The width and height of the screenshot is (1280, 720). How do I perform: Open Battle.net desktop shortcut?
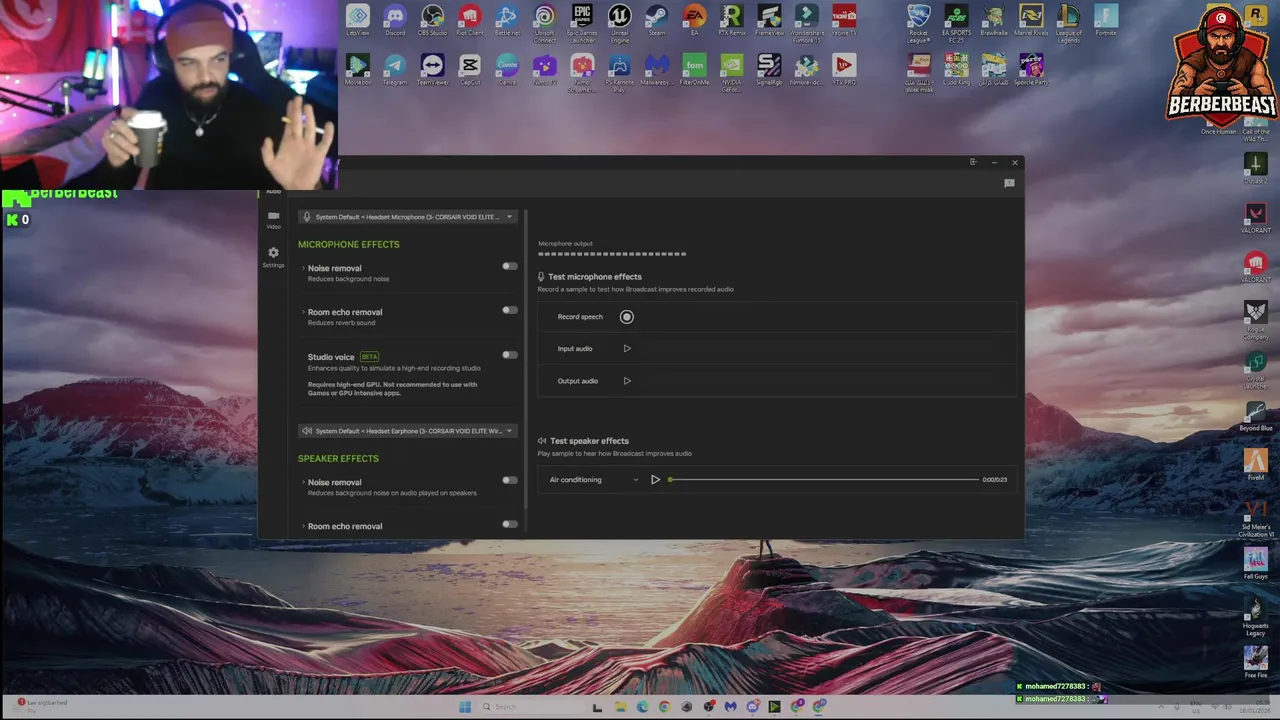point(507,20)
